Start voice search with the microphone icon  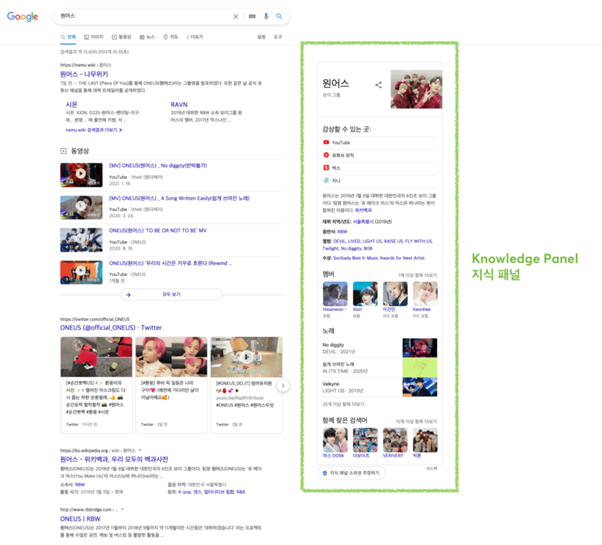266,16
